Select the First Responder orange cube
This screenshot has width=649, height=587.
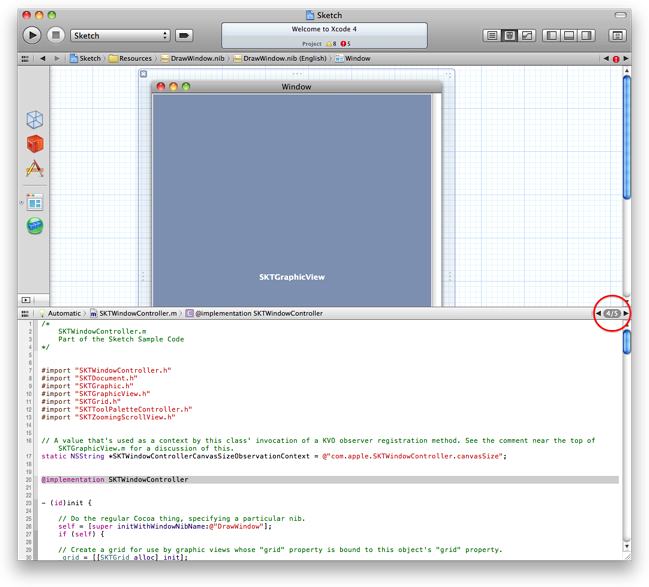click(35, 145)
